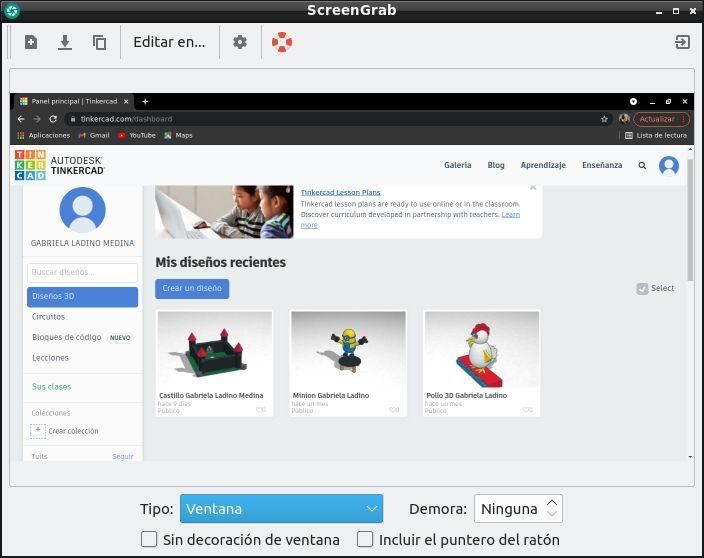Toggle the Select checkbox

[x=642, y=289]
